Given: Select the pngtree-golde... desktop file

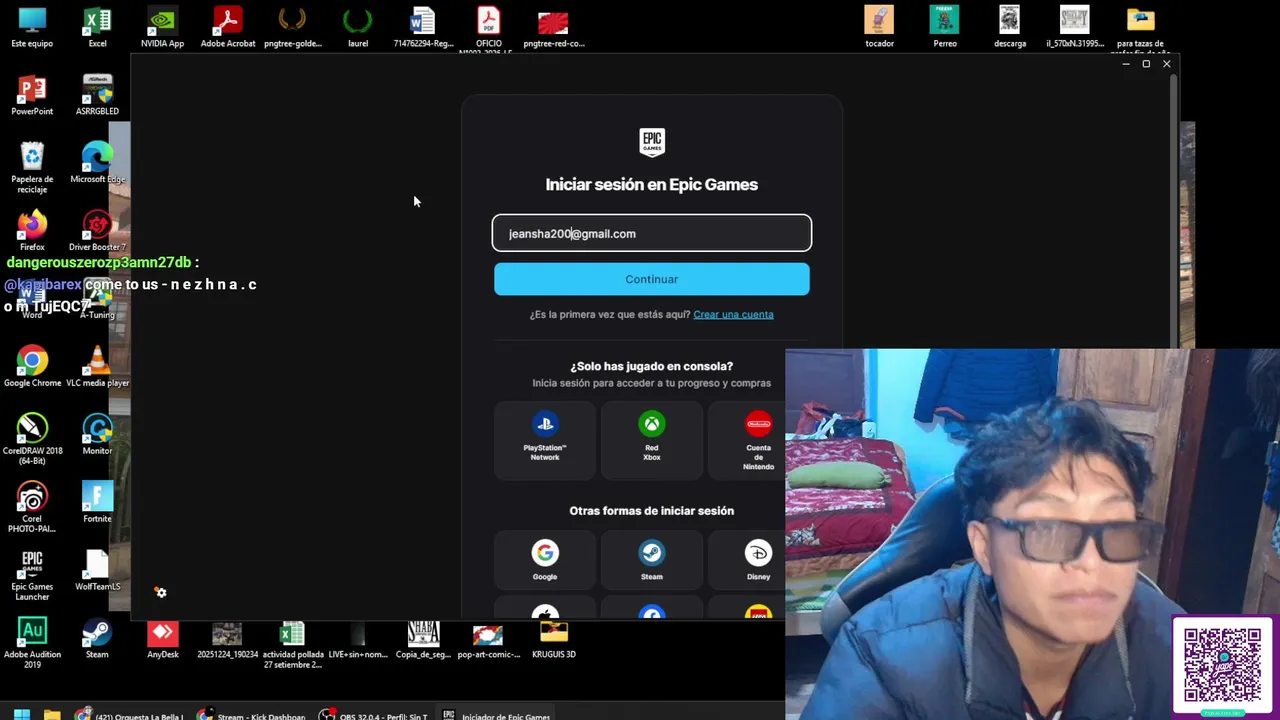Looking at the screenshot, I should pyautogui.click(x=292, y=27).
